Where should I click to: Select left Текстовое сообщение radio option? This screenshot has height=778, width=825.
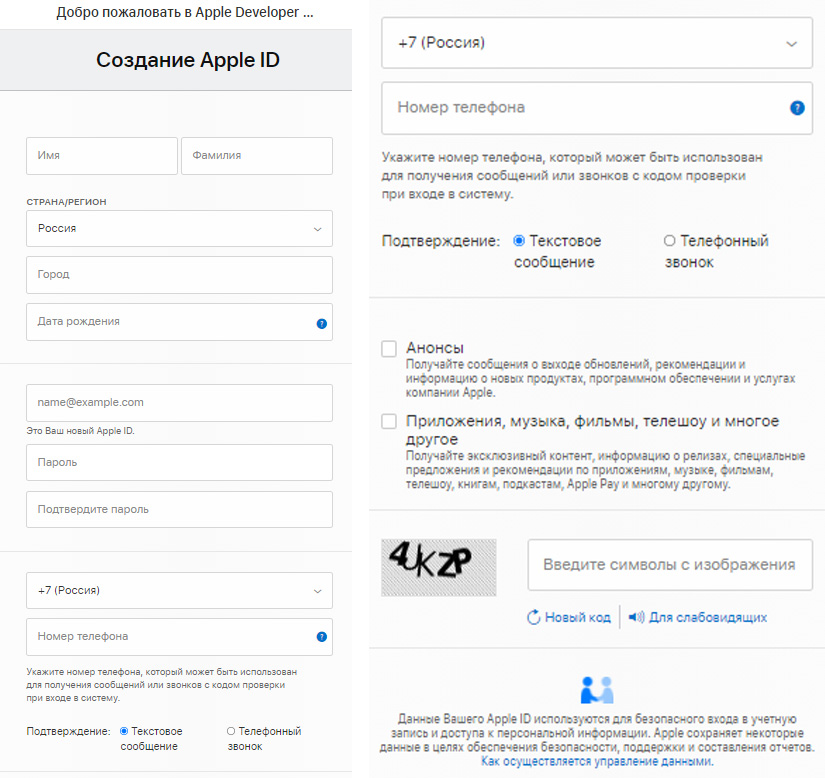click(x=124, y=731)
